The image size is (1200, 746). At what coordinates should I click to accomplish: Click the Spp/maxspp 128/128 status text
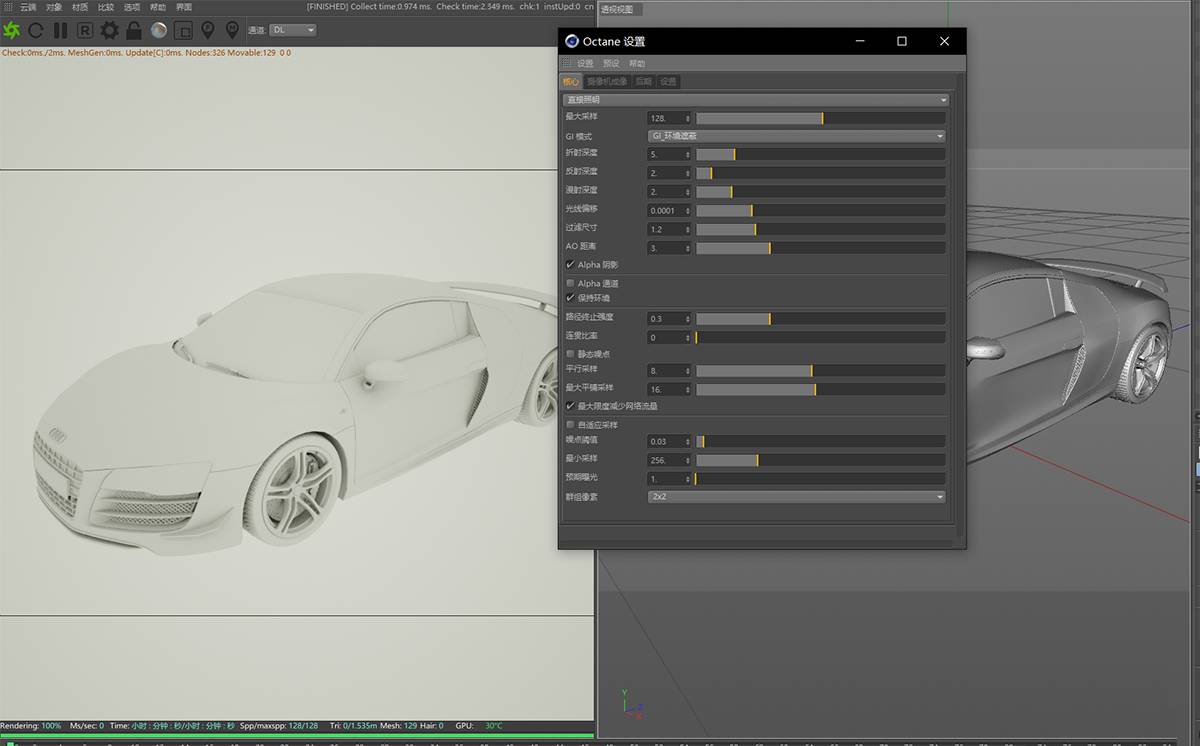pos(279,726)
